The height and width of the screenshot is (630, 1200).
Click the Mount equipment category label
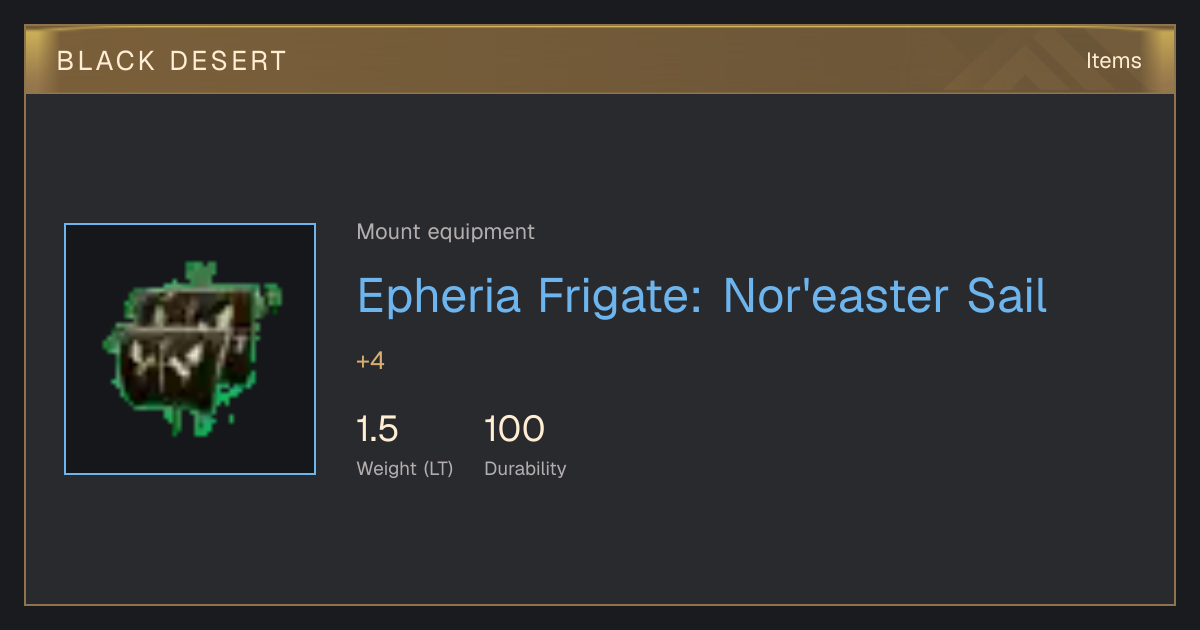click(x=445, y=232)
